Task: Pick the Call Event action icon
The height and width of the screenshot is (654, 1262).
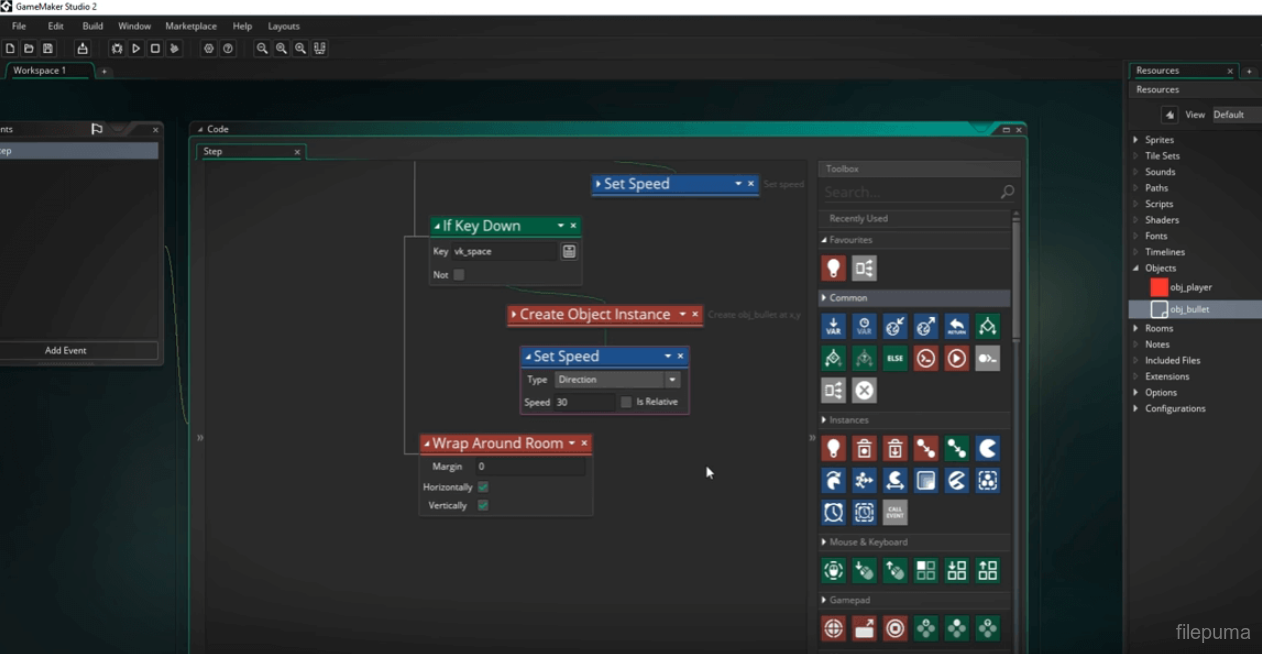Action: pos(895,512)
